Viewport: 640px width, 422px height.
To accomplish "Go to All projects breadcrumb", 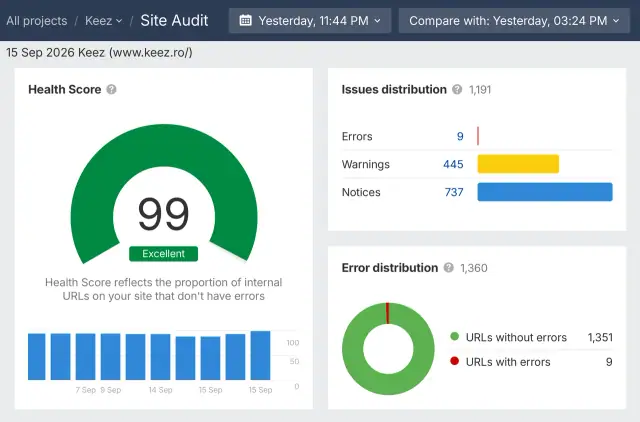I will coord(37,20).
